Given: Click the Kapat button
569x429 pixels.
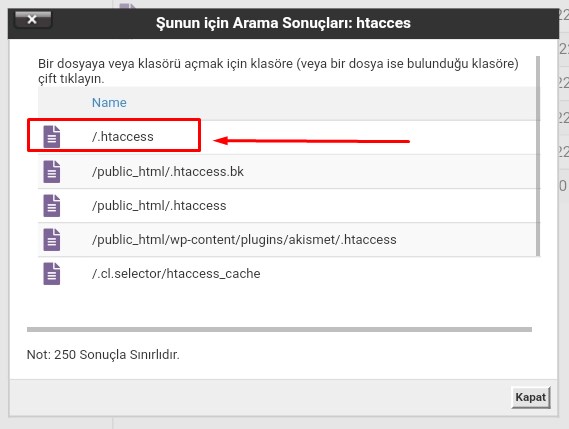Looking at the screenshot, I should [x=531, y=397].
